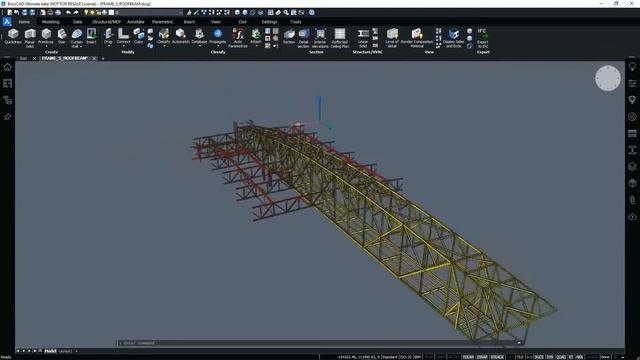Viewport: 640px width, 360px height.
Task: Click the Level of Detail tool
Action: point(392,38)
